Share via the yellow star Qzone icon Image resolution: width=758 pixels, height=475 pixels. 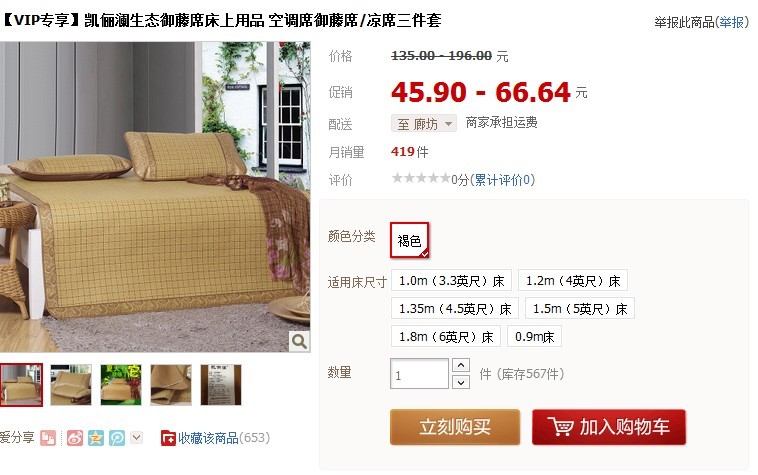coord(96,438)
